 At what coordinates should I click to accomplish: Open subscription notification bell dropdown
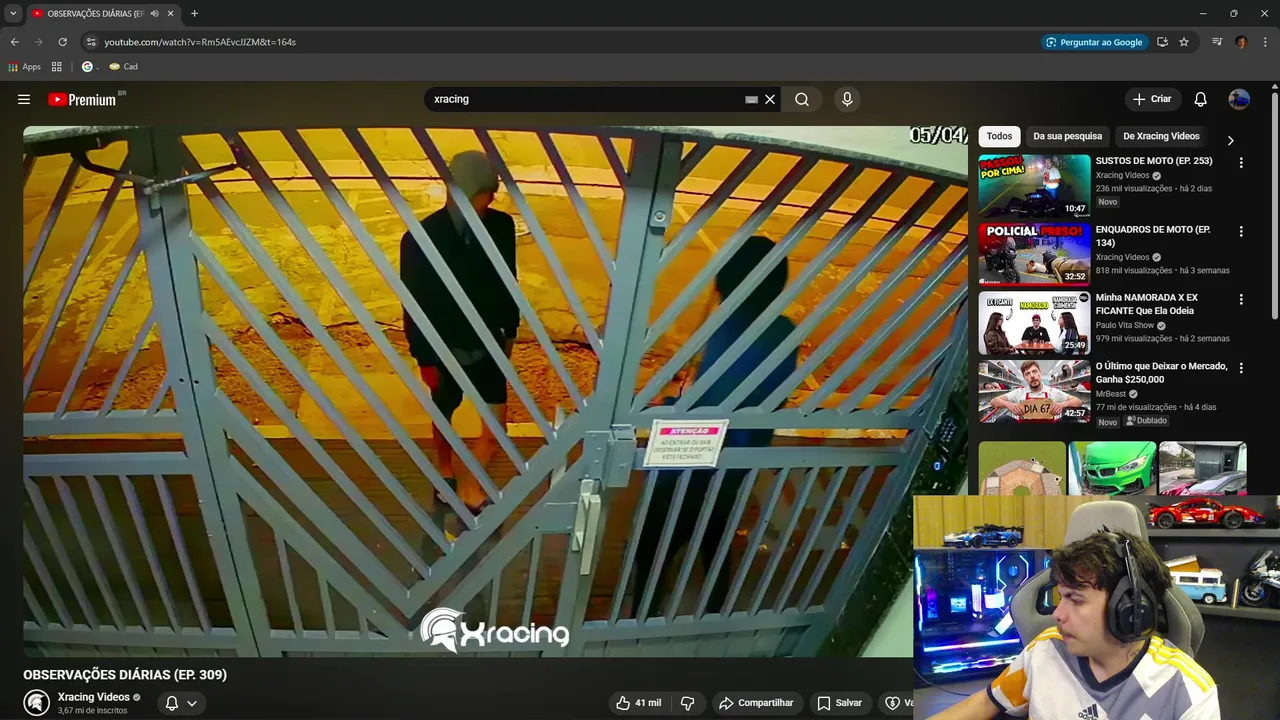click(181, 703)
